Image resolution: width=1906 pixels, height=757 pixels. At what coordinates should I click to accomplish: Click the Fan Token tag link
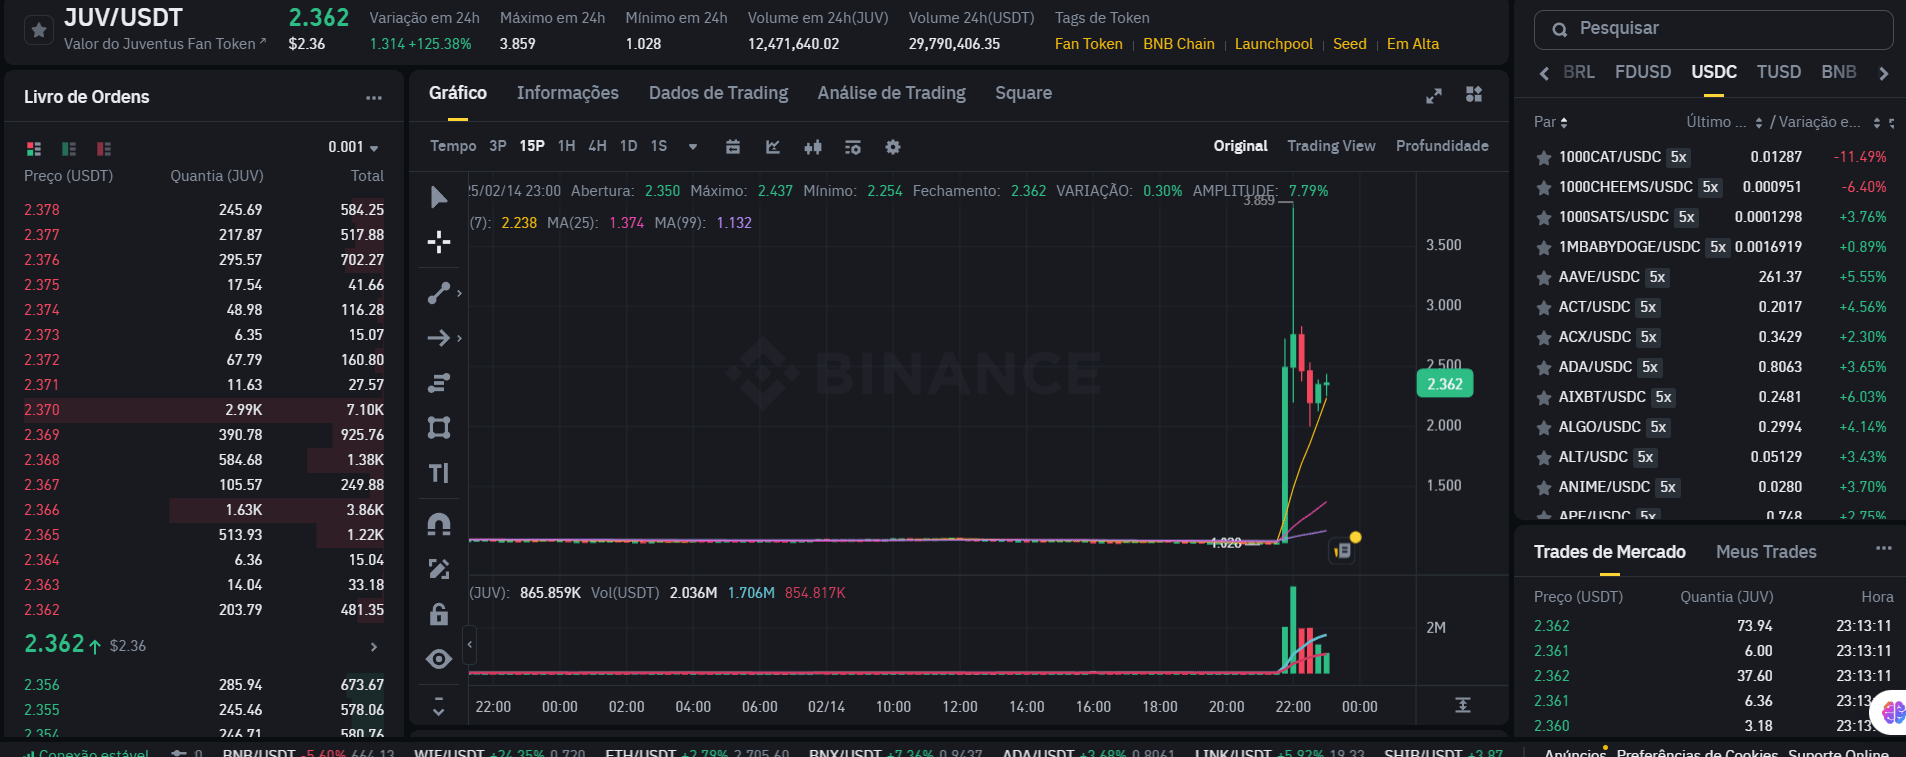click(1088, 44)
